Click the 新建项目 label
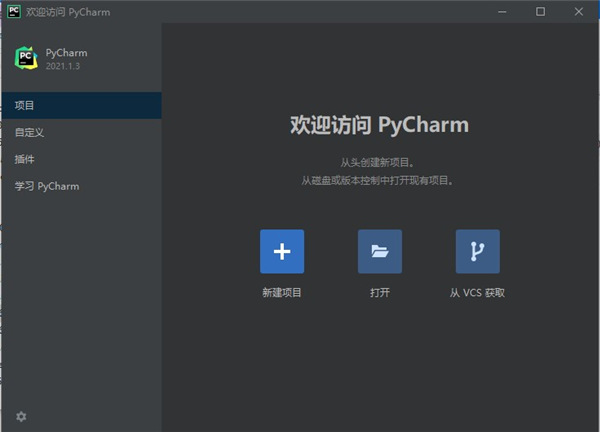 tap(282, 293)
